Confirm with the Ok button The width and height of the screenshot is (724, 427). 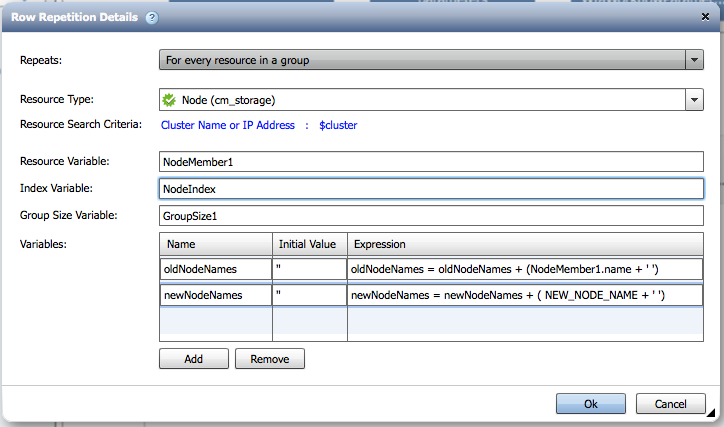pyautogui.click(x=591, y=404)
